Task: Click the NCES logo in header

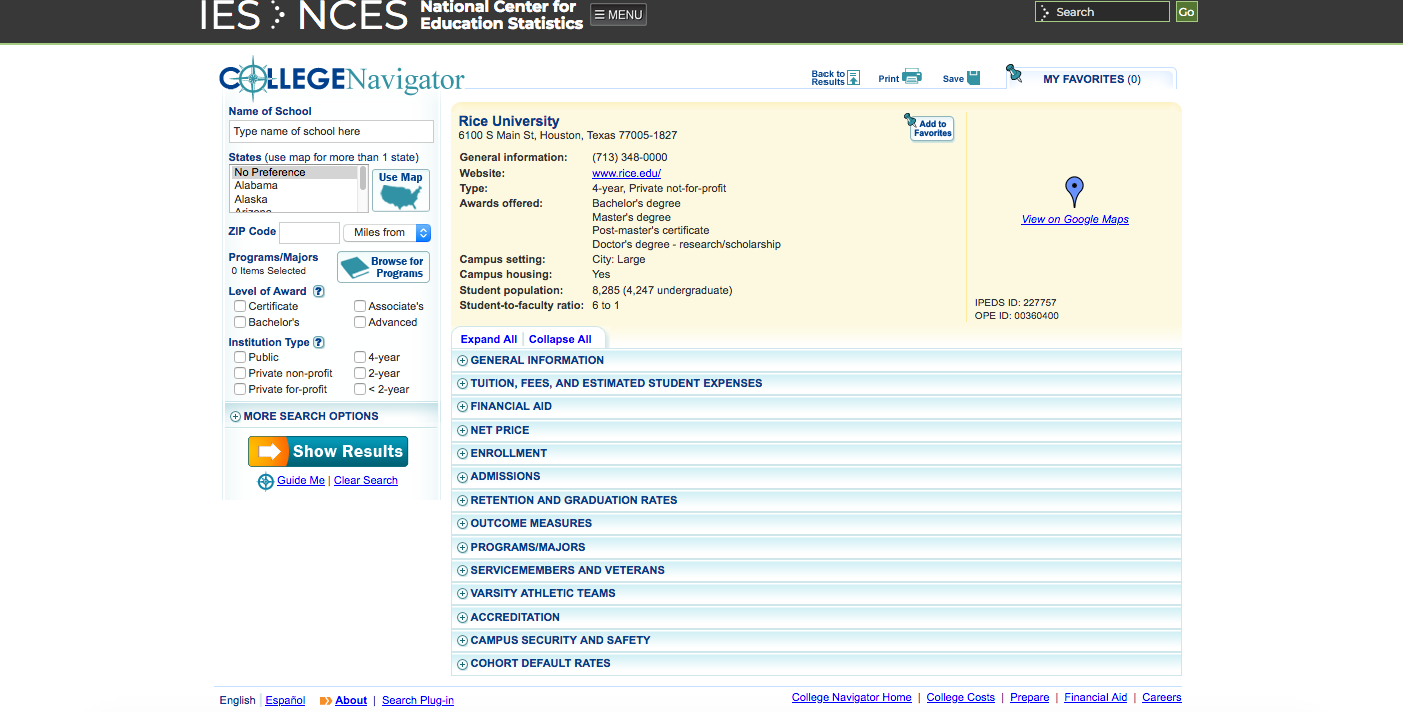Action: [352, 13]
